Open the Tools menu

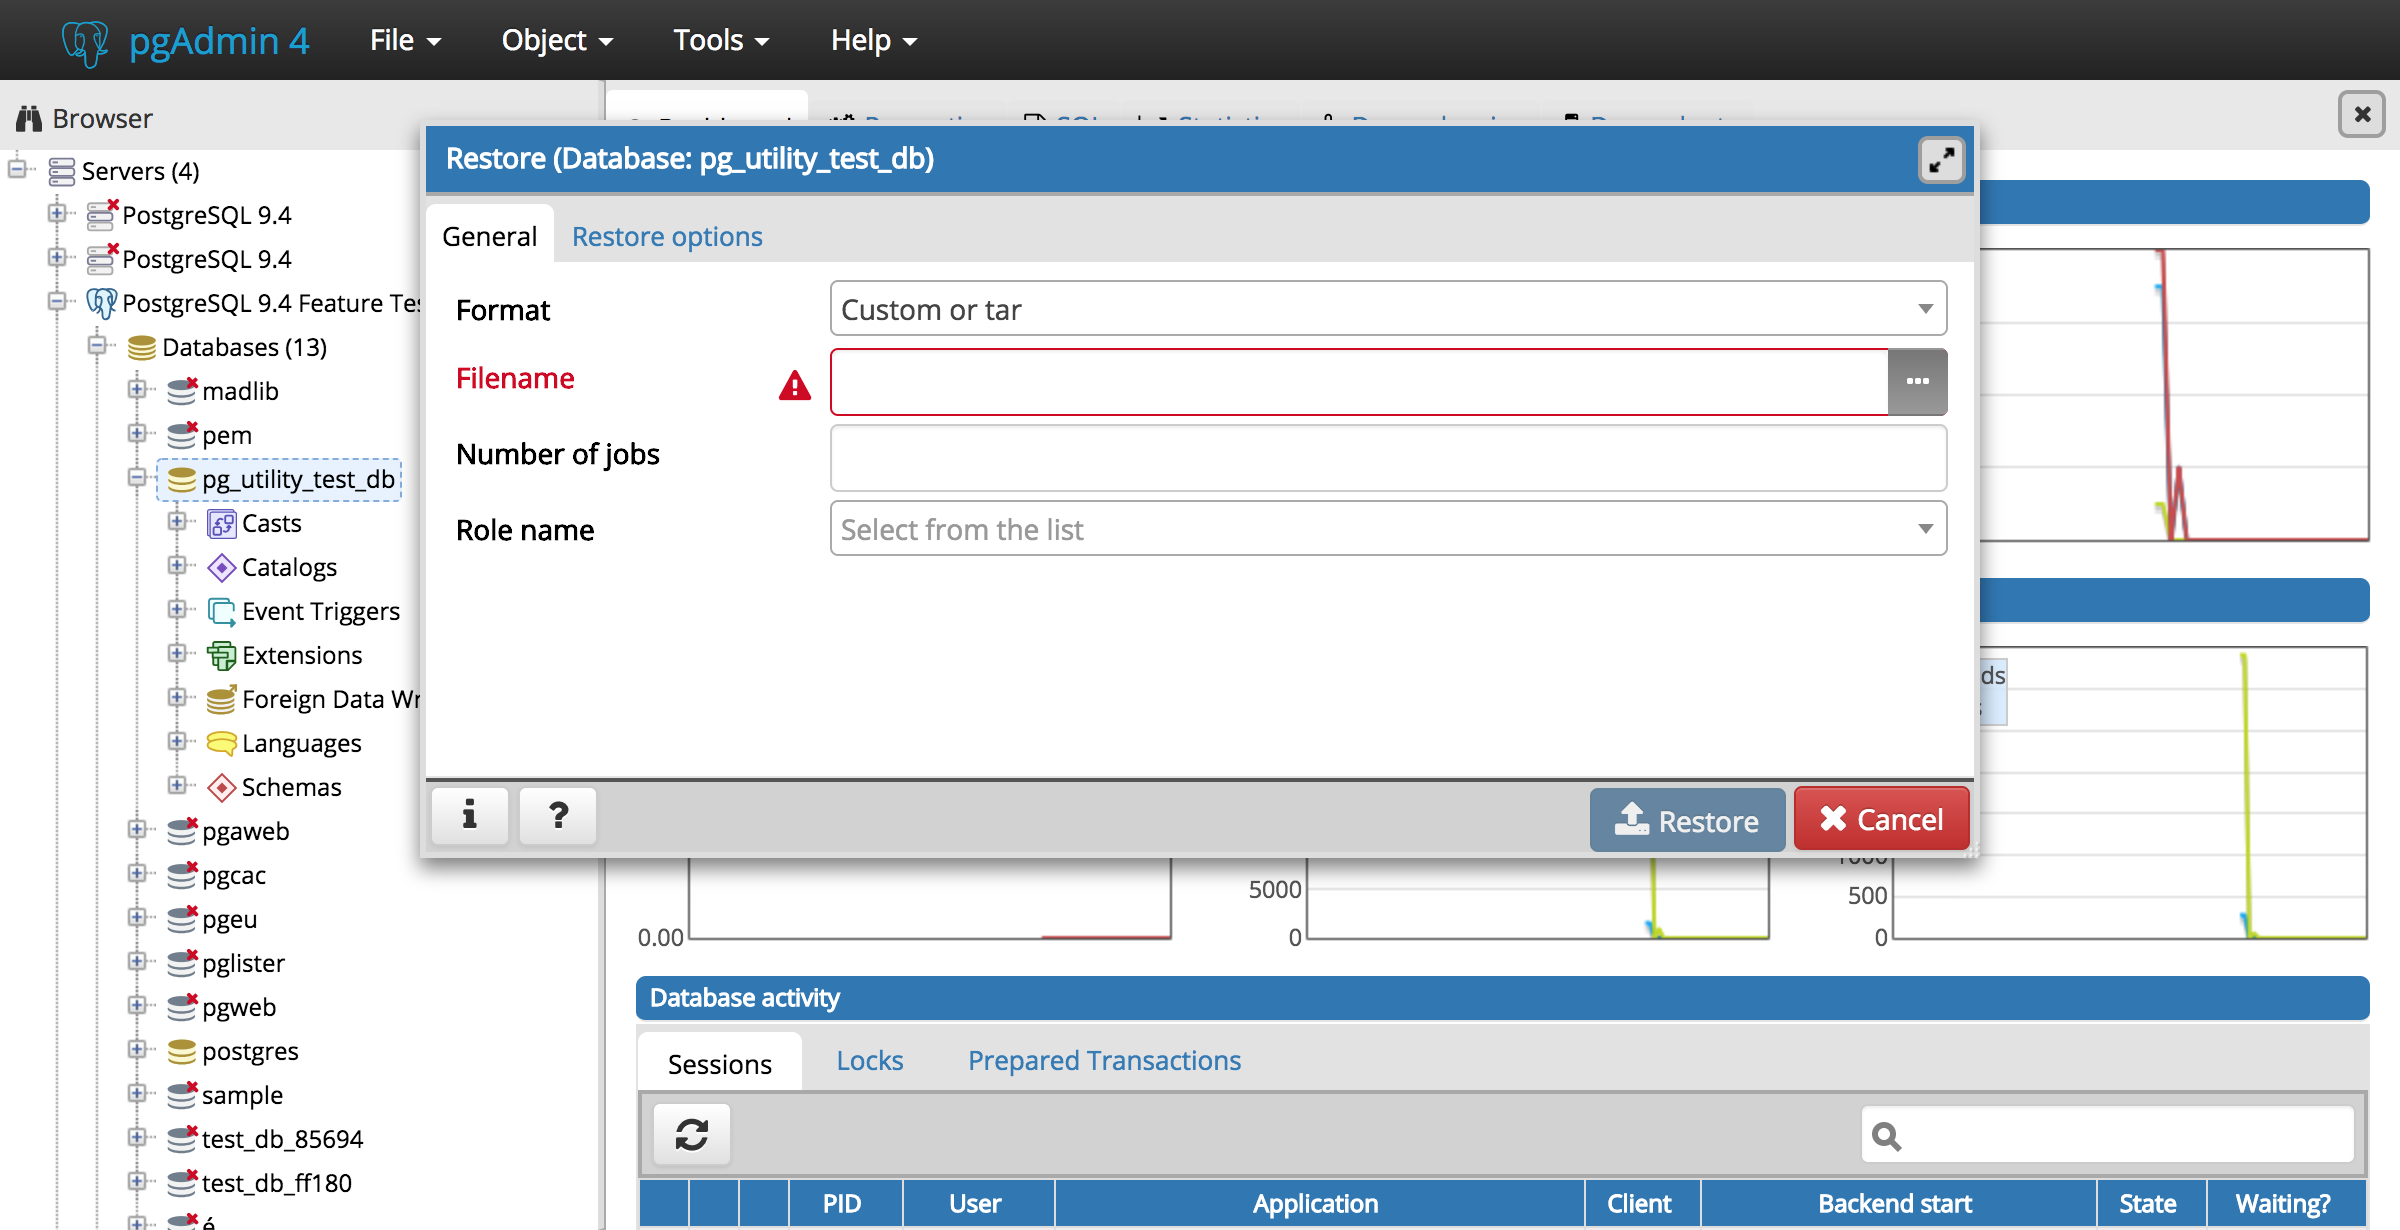point(720,40)
